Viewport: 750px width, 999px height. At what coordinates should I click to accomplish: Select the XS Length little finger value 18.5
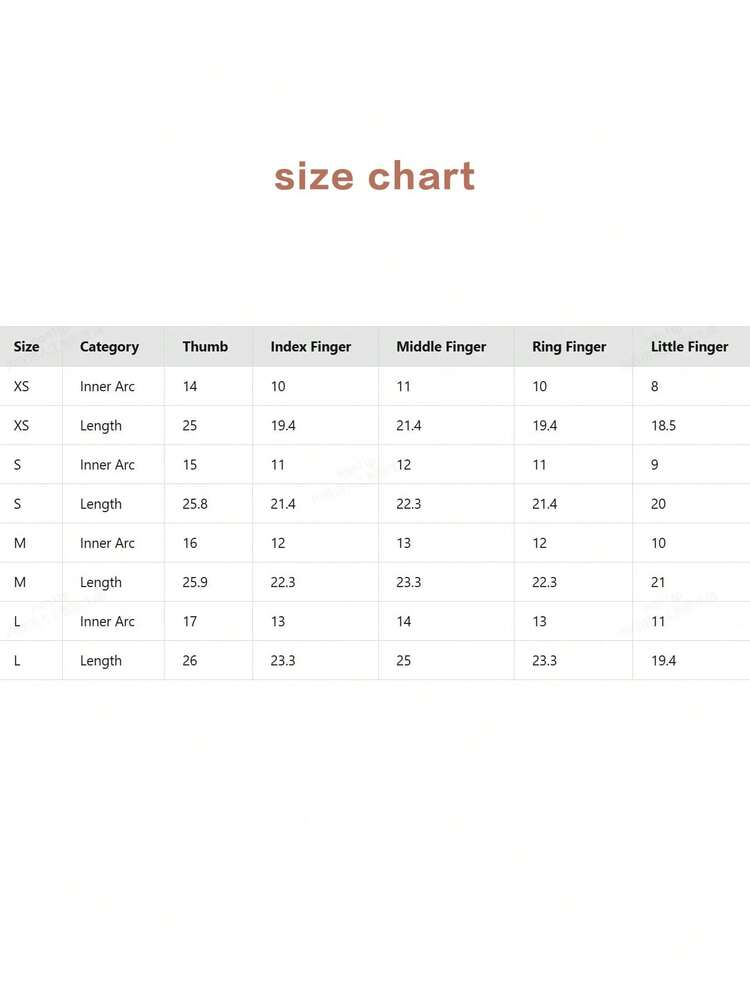[663, 425]
